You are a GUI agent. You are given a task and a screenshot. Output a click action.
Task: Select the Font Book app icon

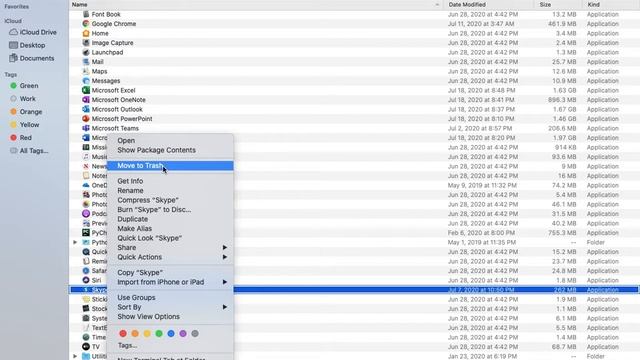pyautogui.click(x=86, y=14)
